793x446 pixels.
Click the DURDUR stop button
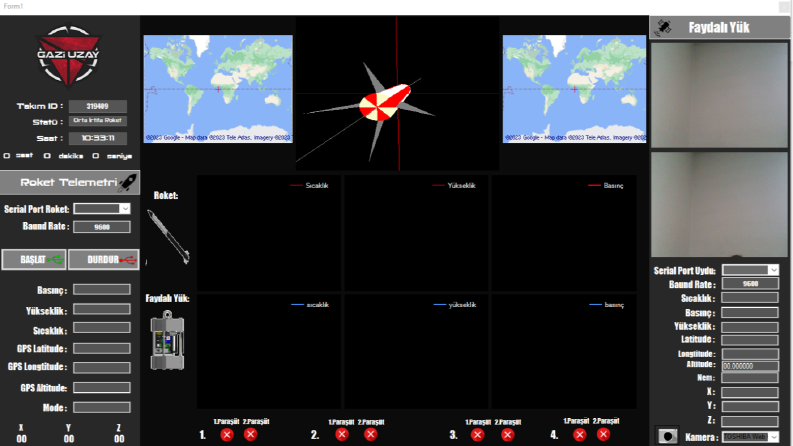click(104, 259)
